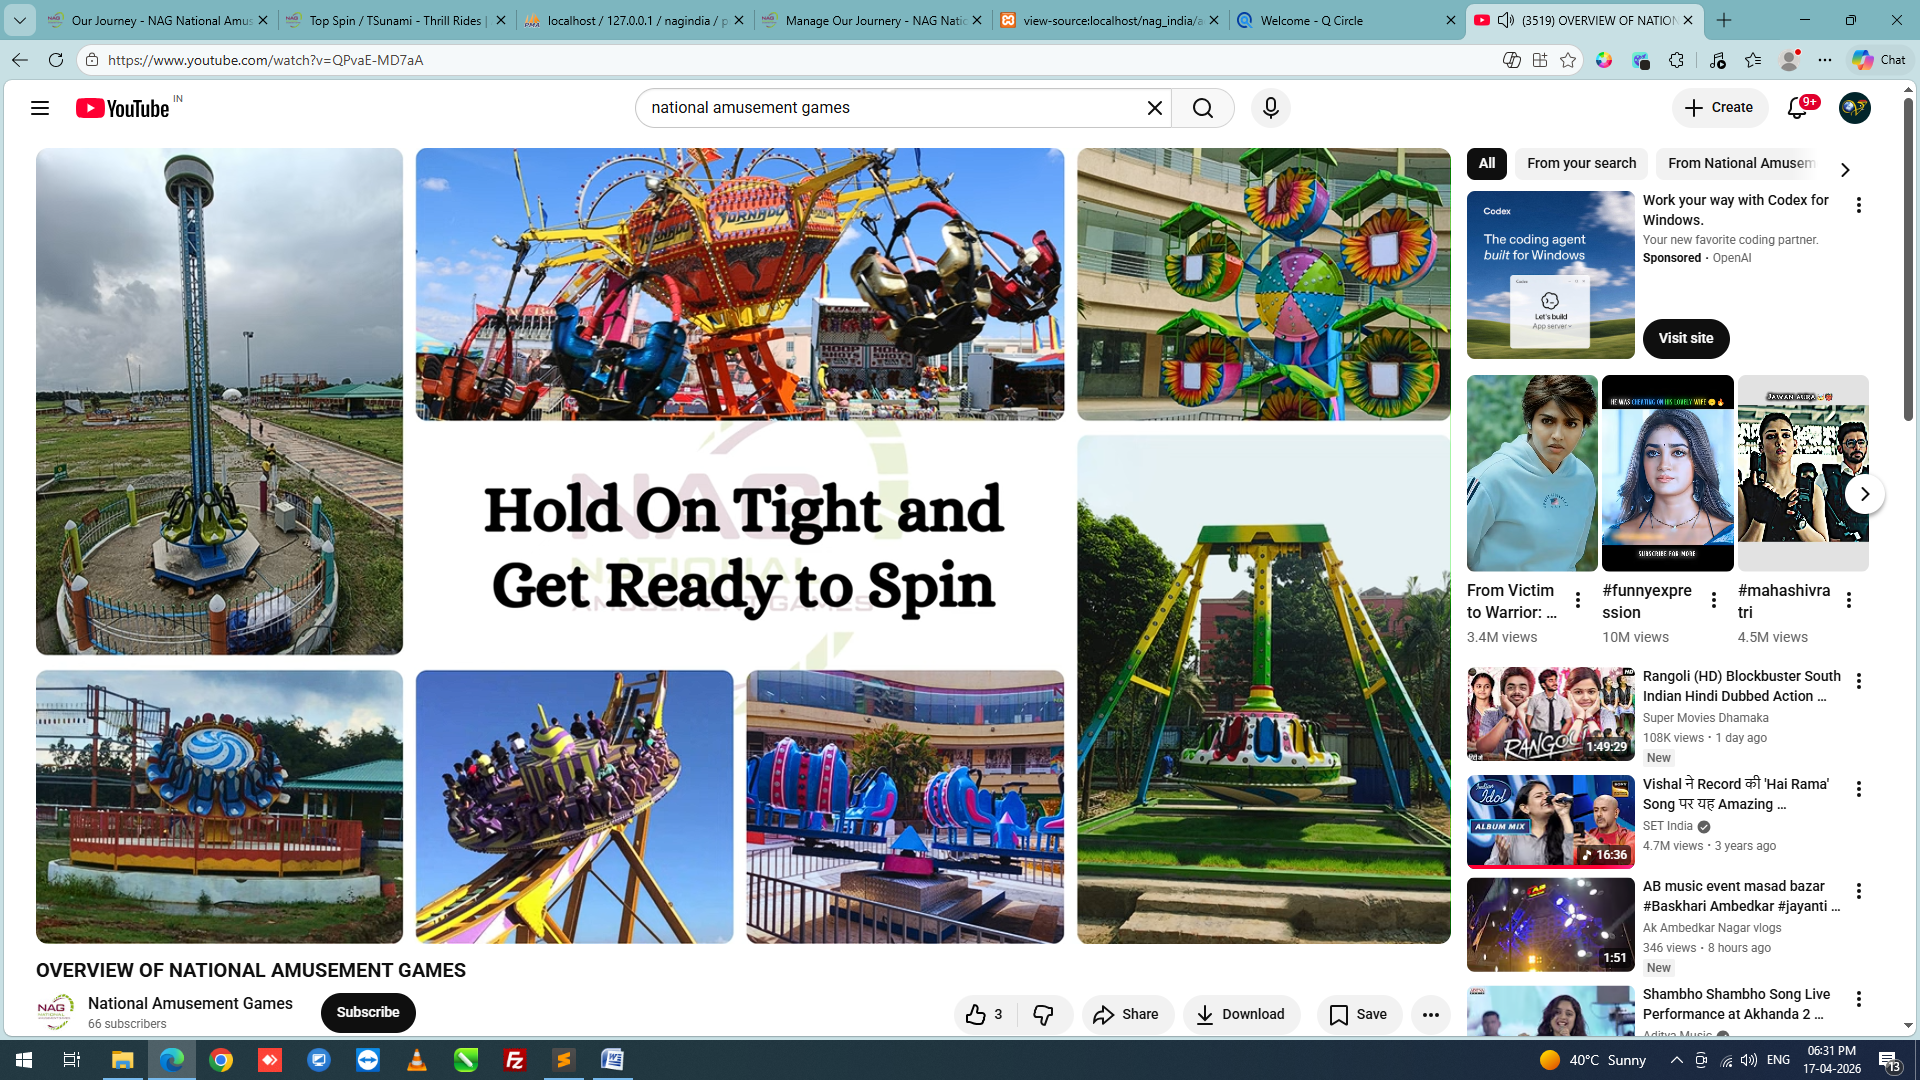Screen dimensions: 1920x1080
Task: Download the video
Action: pos(1240,1014)
